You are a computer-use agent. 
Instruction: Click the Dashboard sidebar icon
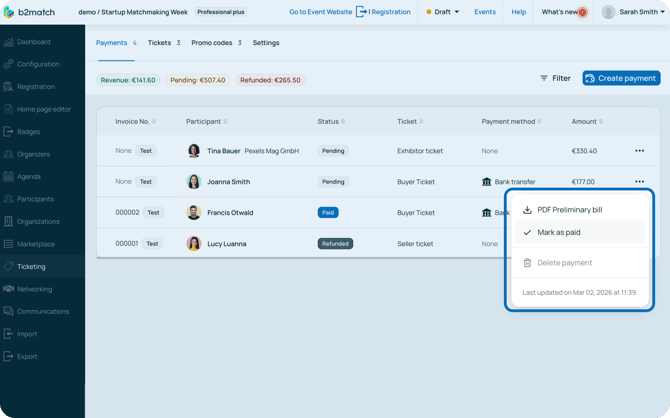pos(9,42)
